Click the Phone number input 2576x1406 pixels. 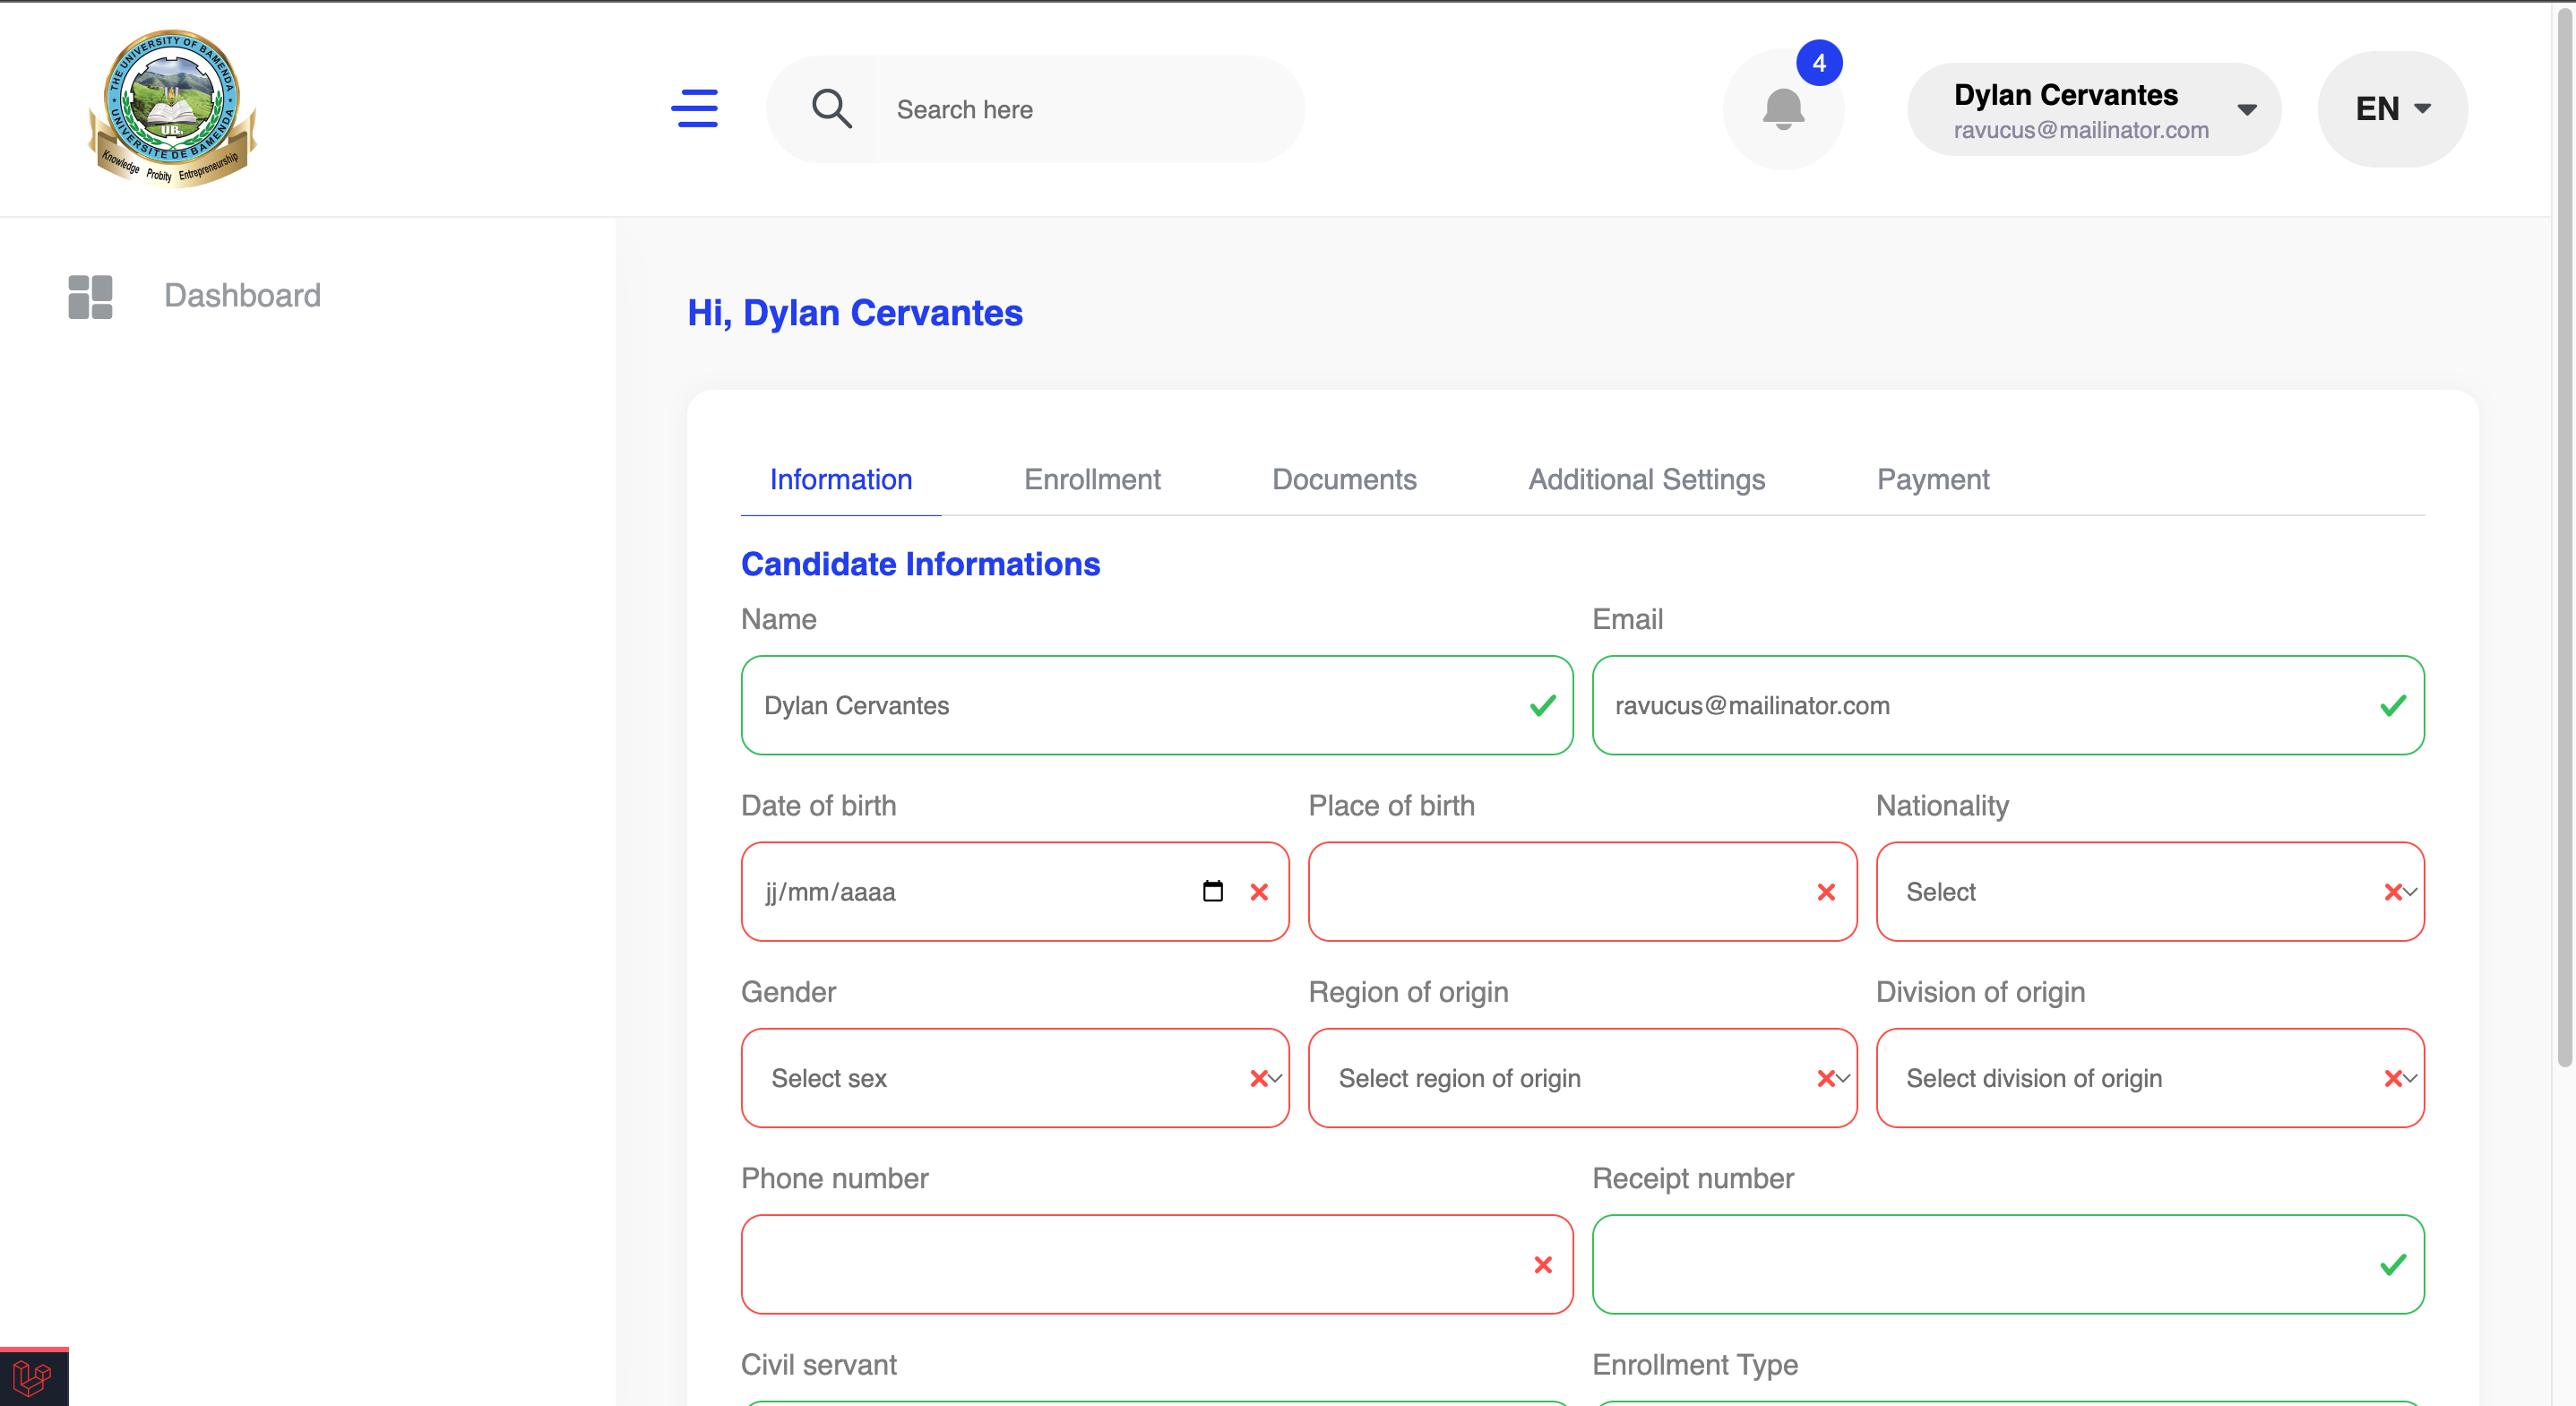pyautogui.click(x=1156, y=1265)
